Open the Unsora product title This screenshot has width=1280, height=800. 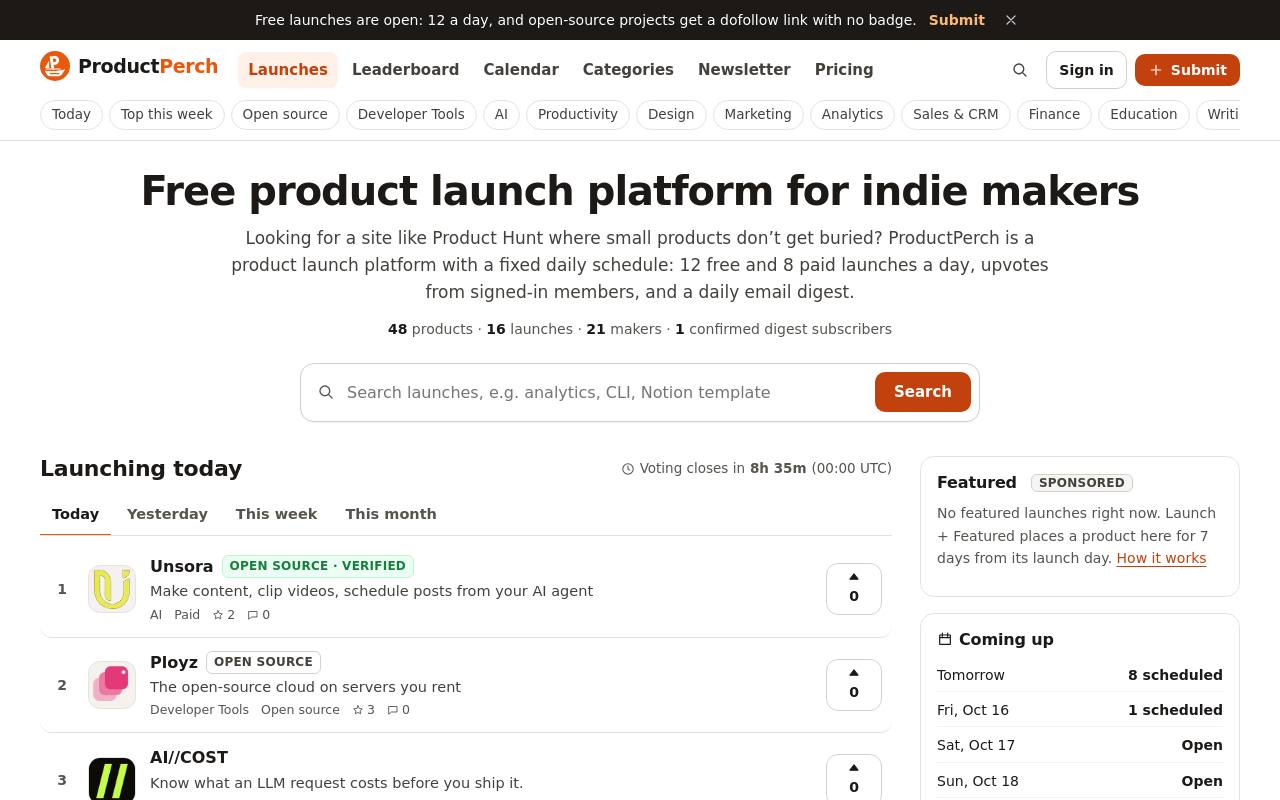[x=182, y=566]
